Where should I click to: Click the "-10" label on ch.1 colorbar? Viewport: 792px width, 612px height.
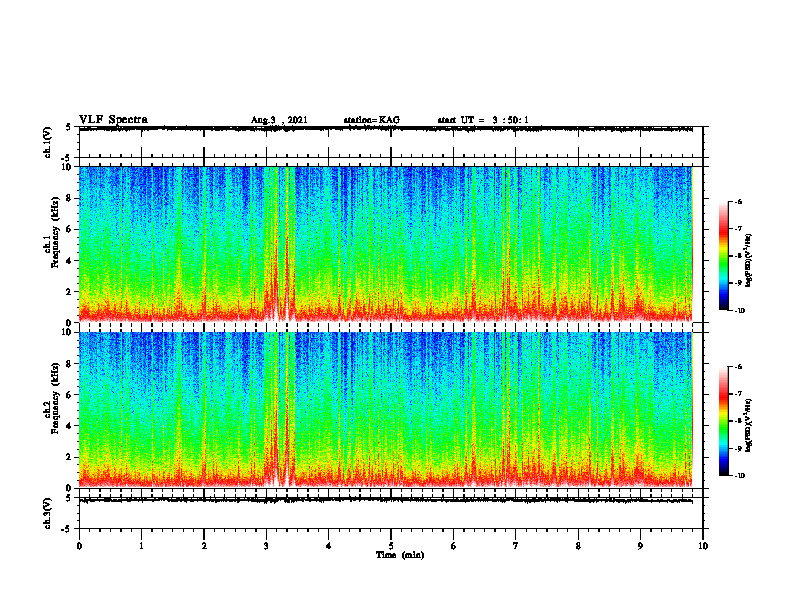coord(739,311)
